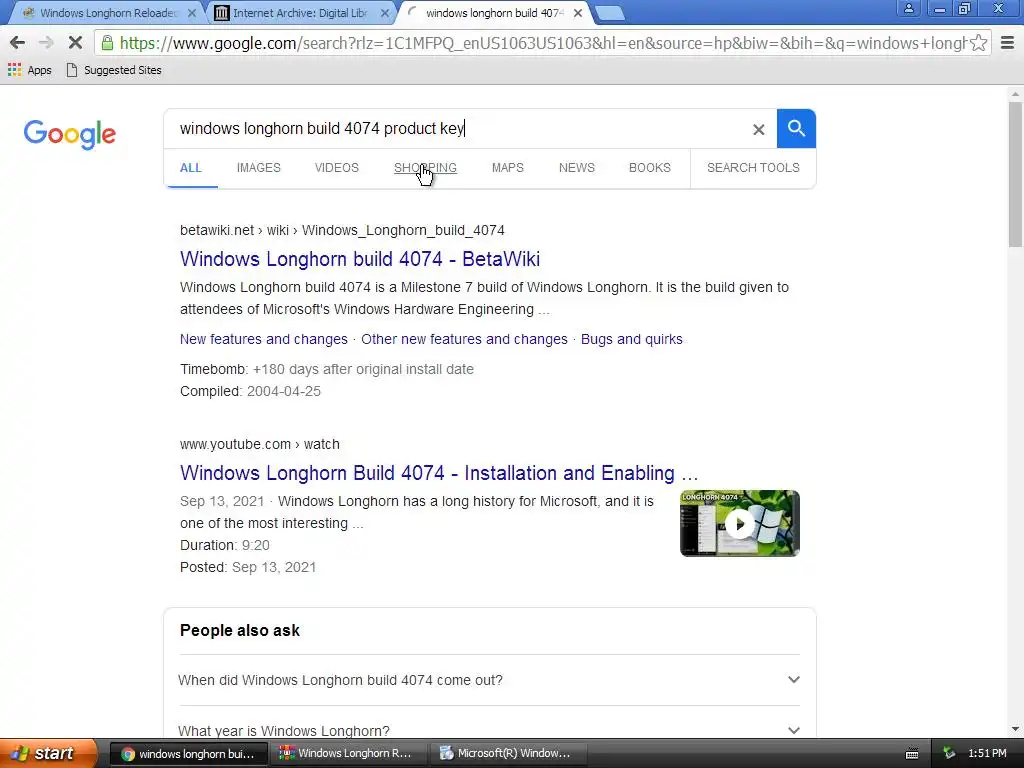Switch to MAPS results
Screen dimensions: 1024x768
(507, 168)
